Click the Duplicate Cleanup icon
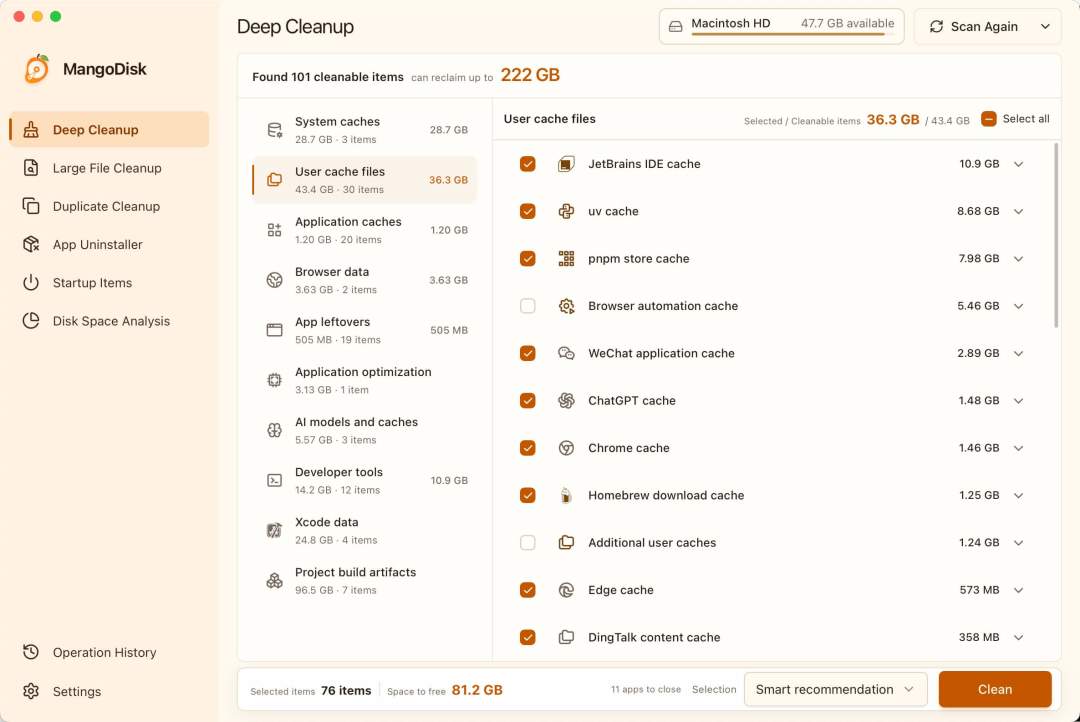This screenshot has height=722, width=1080. pyautogui.click(x=31, y=206)
